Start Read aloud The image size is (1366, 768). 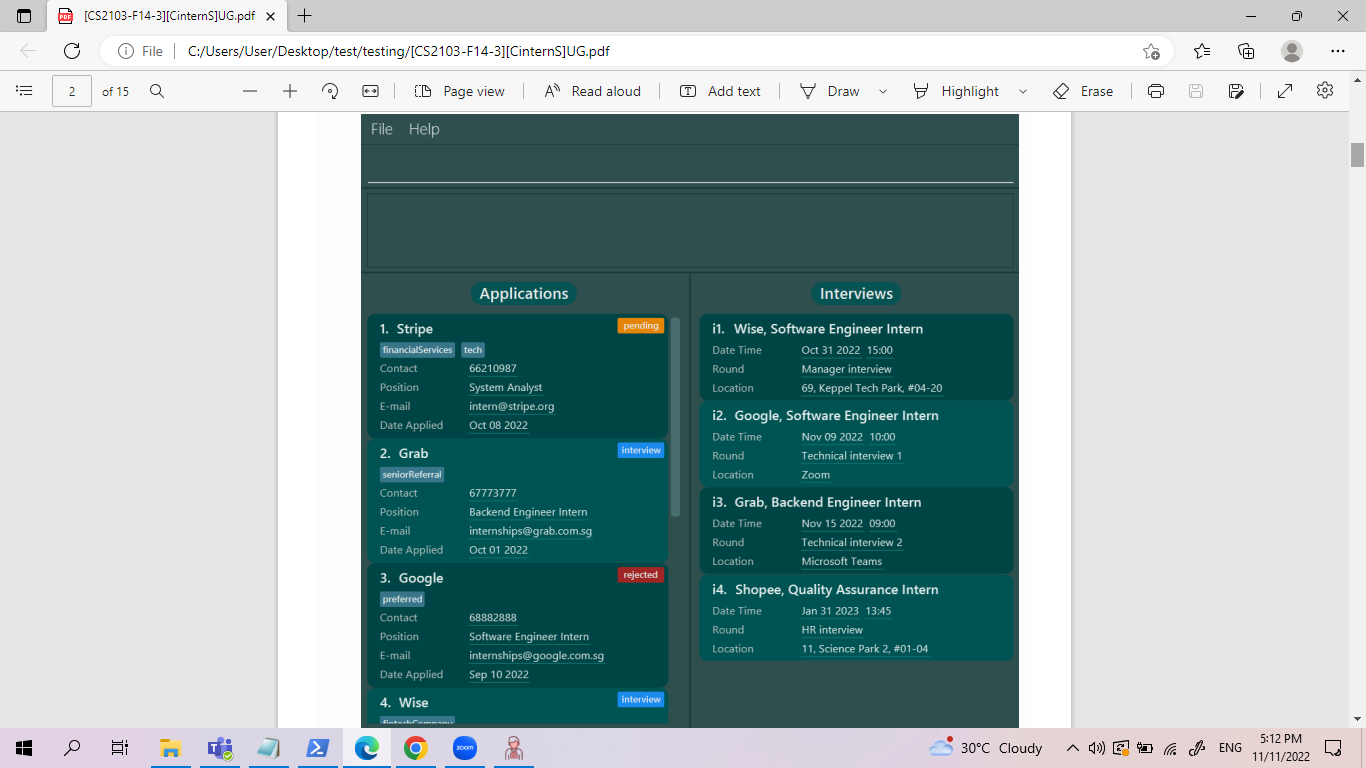point(592,91)
